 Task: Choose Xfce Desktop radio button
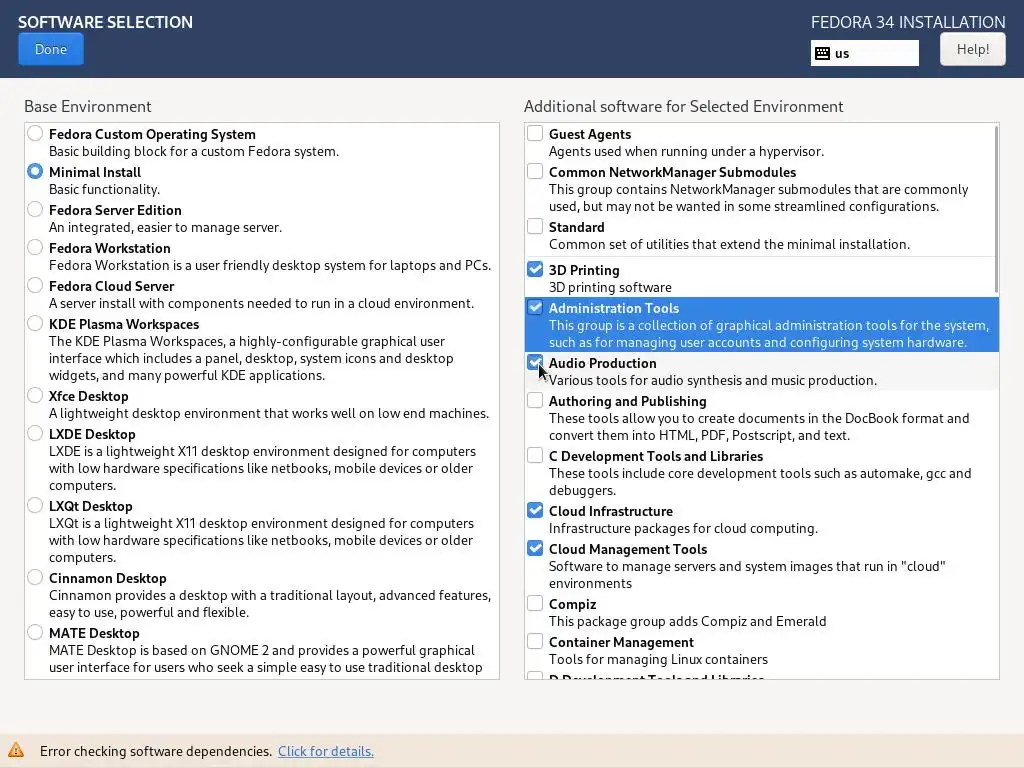[x=35, y=394]
